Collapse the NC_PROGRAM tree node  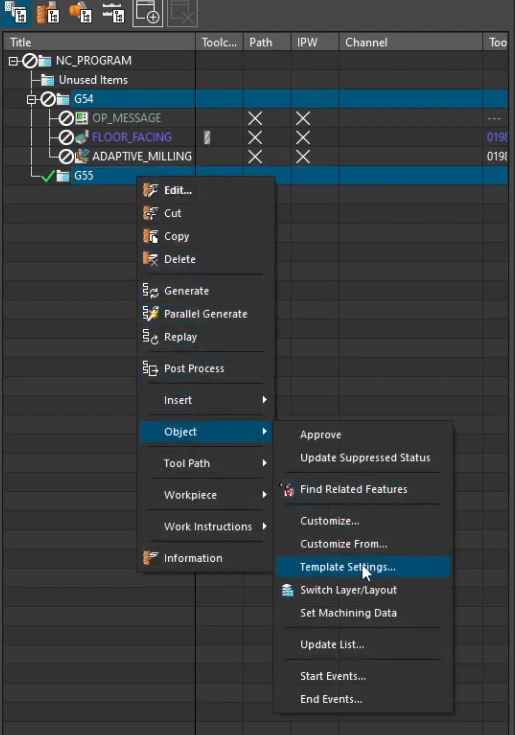(13, 61)
